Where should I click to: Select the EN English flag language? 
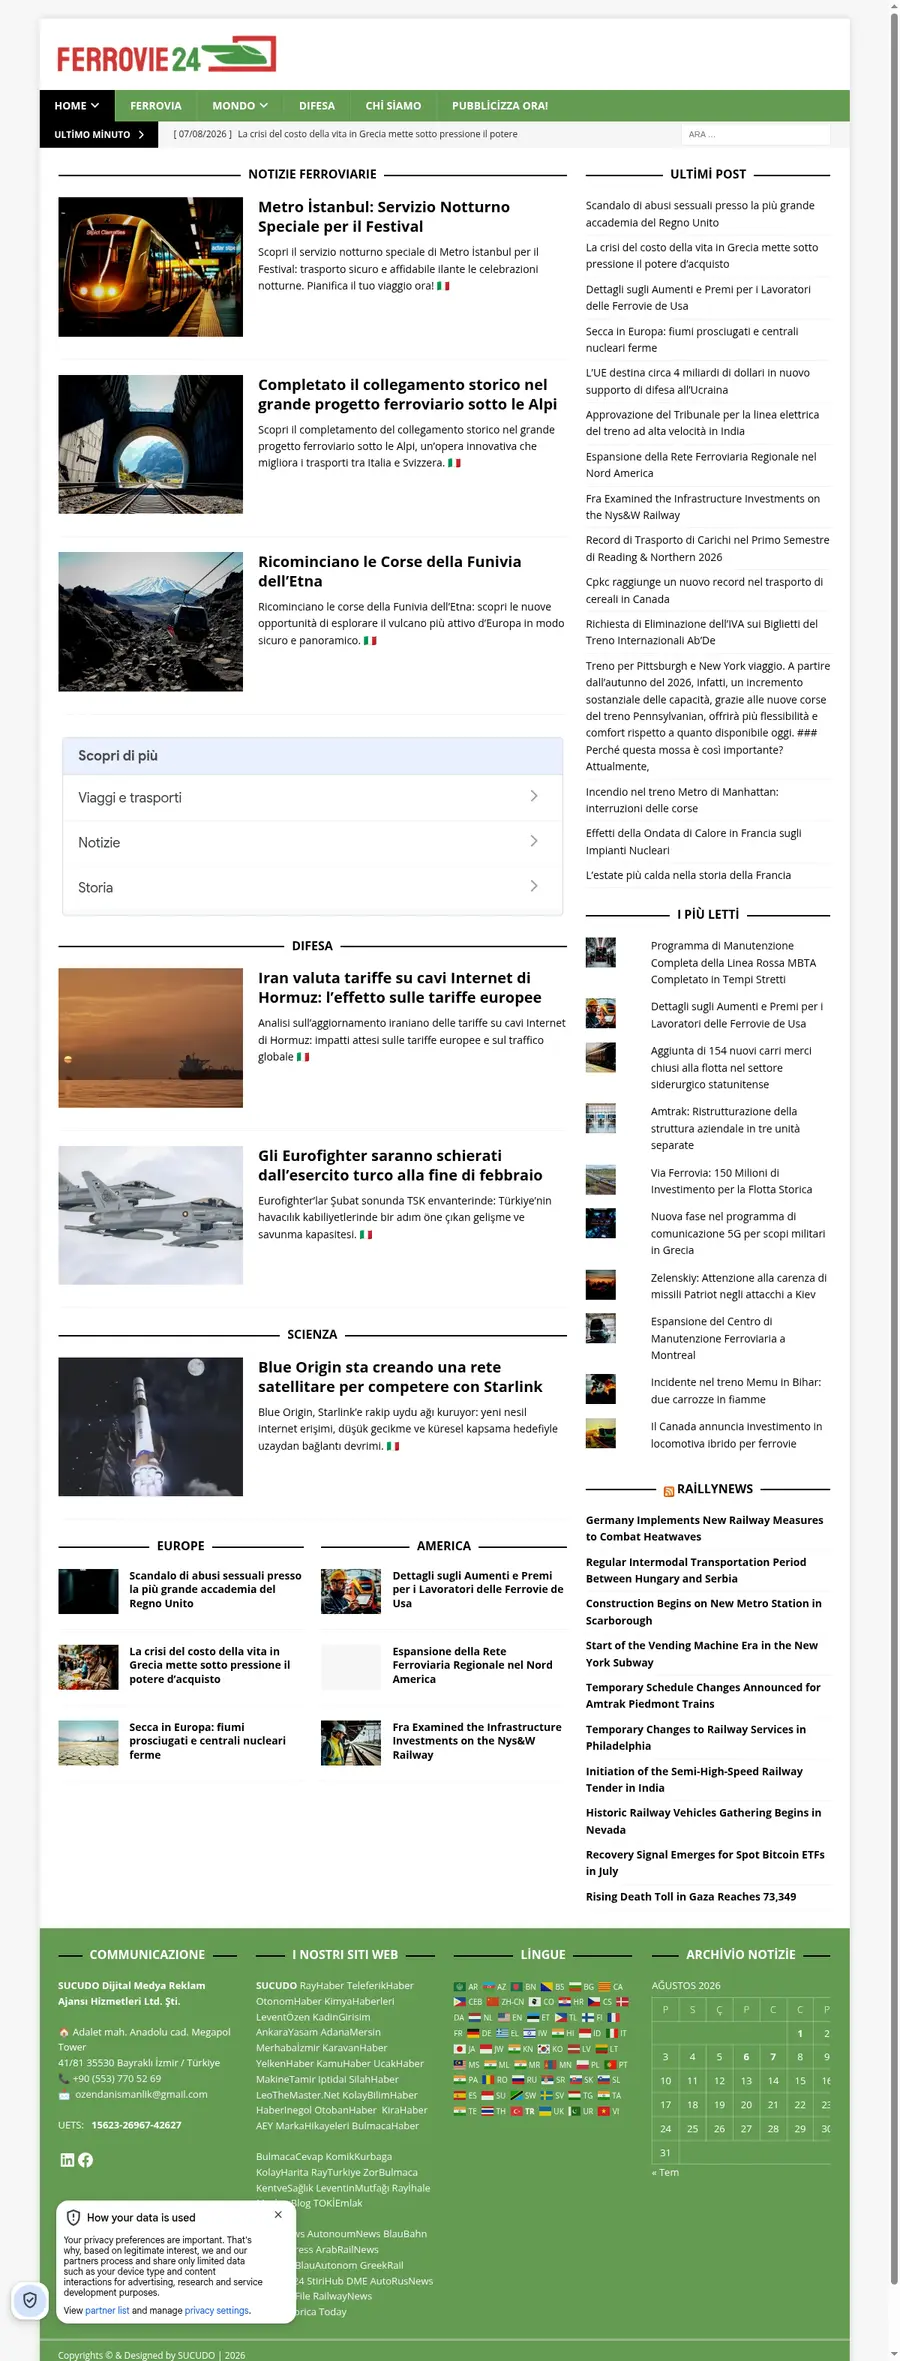510,2017
